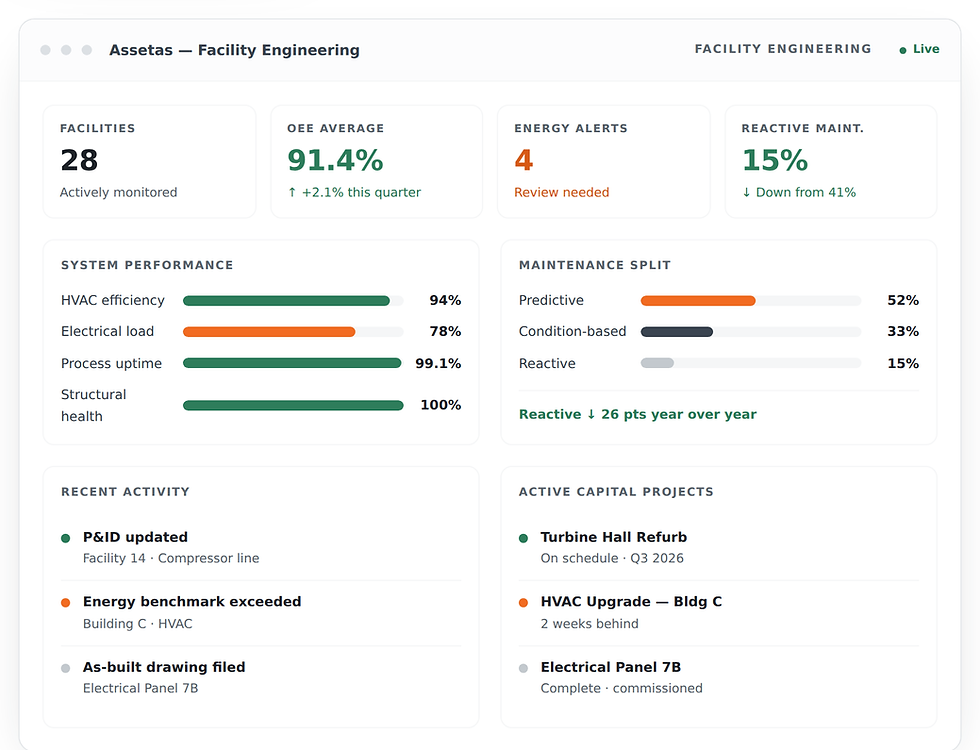Open the Electrical Panel 7B project title
Screen dimensions: 980x750
(611, 668)
